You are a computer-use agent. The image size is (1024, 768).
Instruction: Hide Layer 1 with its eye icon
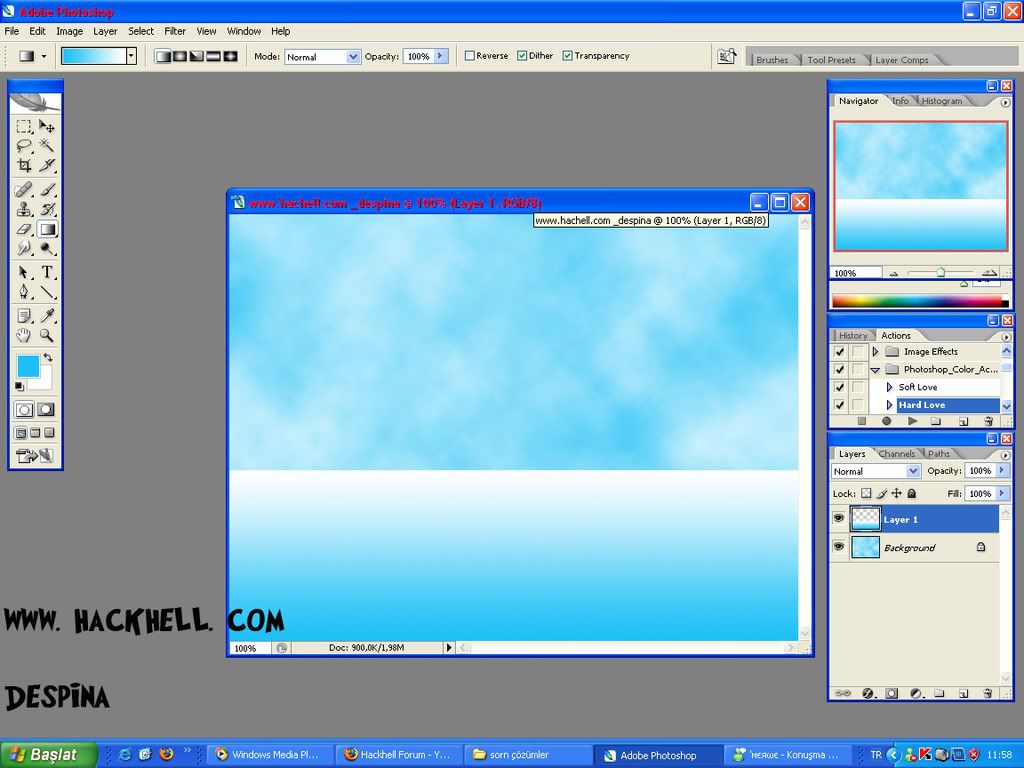click(839, 519)
